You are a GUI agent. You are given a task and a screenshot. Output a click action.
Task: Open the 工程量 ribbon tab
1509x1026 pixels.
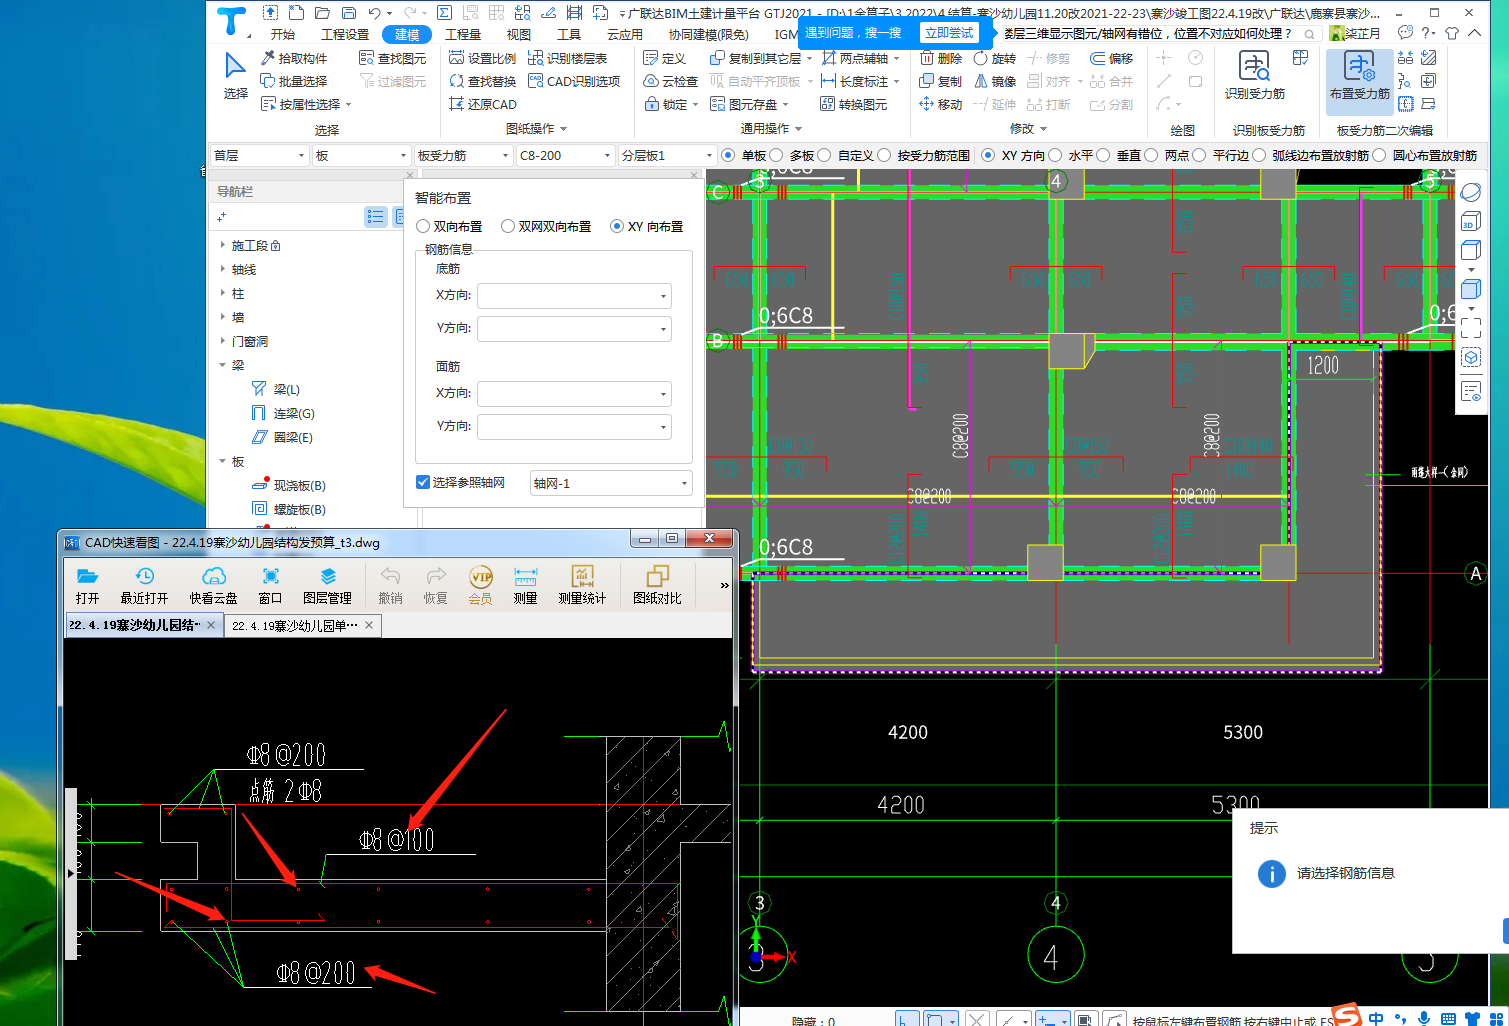click(x=463, y=34)
